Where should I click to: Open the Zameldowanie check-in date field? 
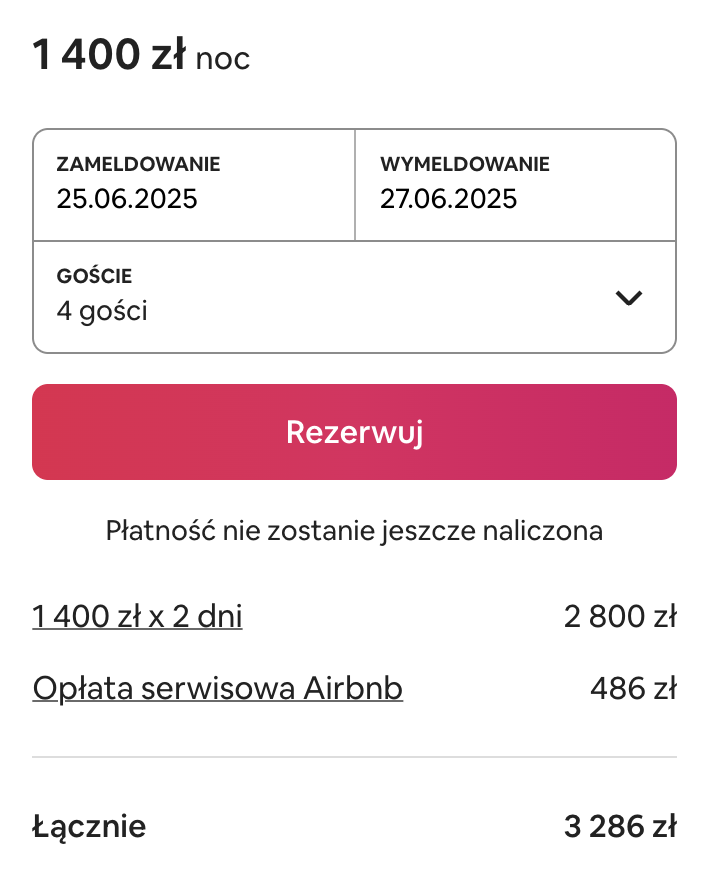click(x=194, y=185)
